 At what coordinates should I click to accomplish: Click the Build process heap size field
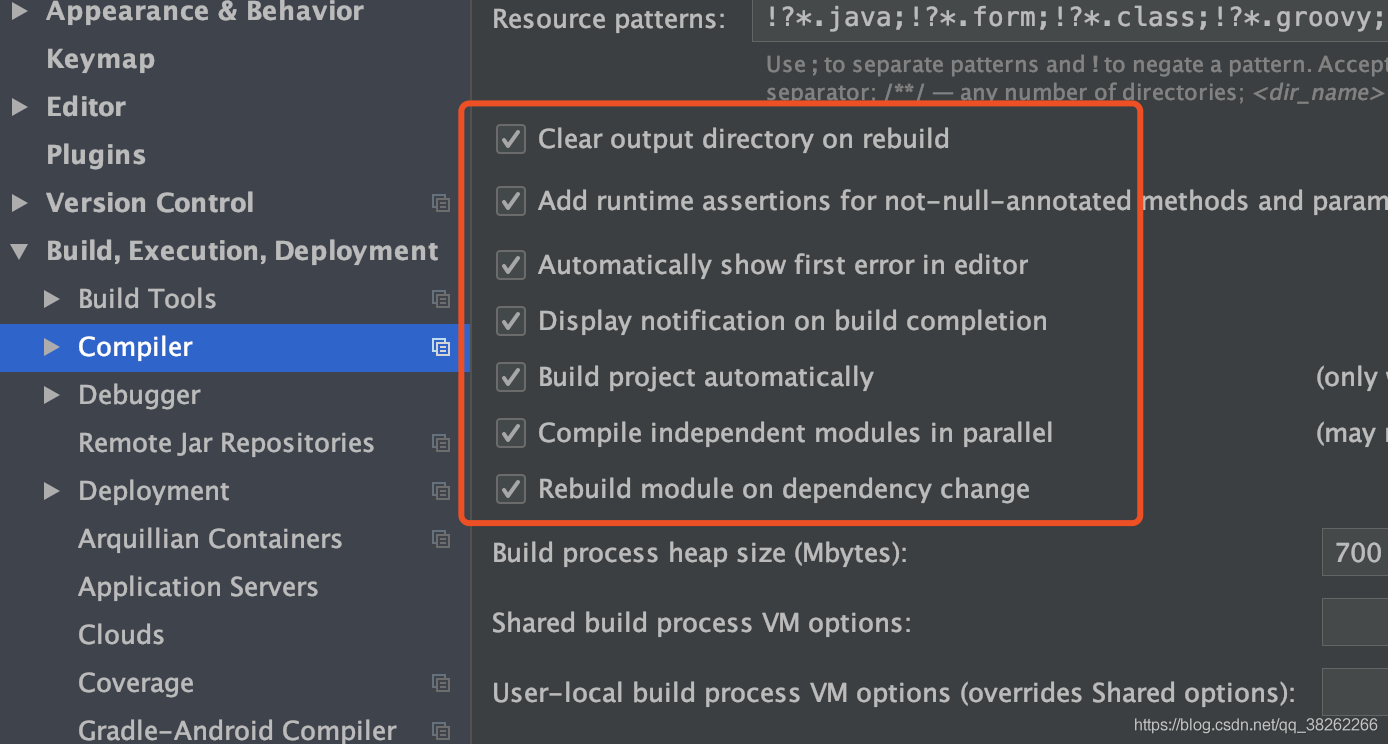pyautogui.click(x=1355, y=553)
